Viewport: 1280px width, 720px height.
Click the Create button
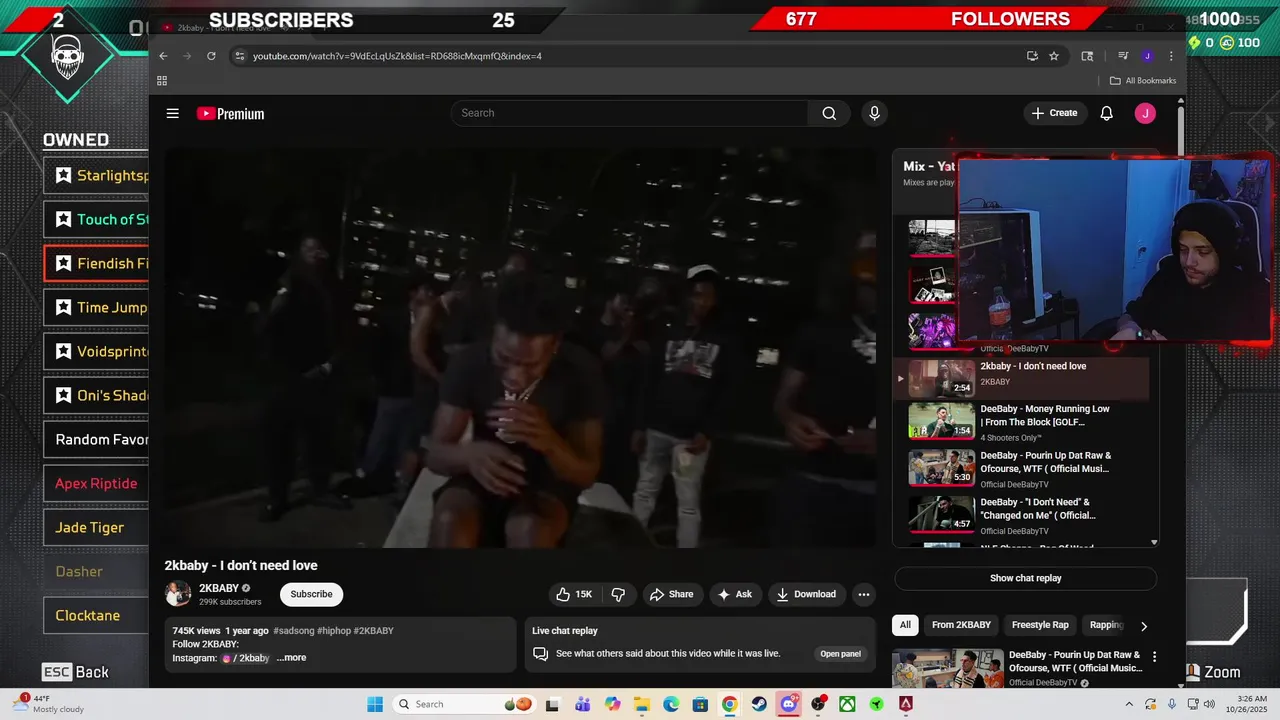tap(1055, 113)
